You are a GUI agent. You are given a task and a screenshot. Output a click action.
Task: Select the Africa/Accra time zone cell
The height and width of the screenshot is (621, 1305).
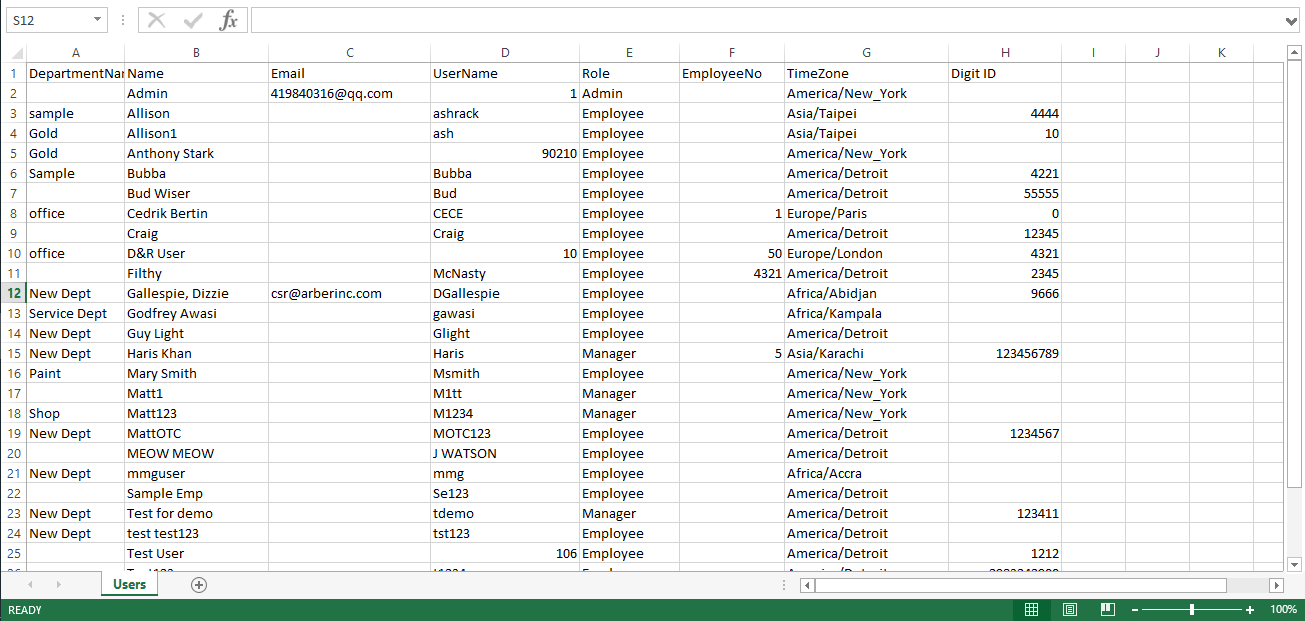tap(867, 473)
